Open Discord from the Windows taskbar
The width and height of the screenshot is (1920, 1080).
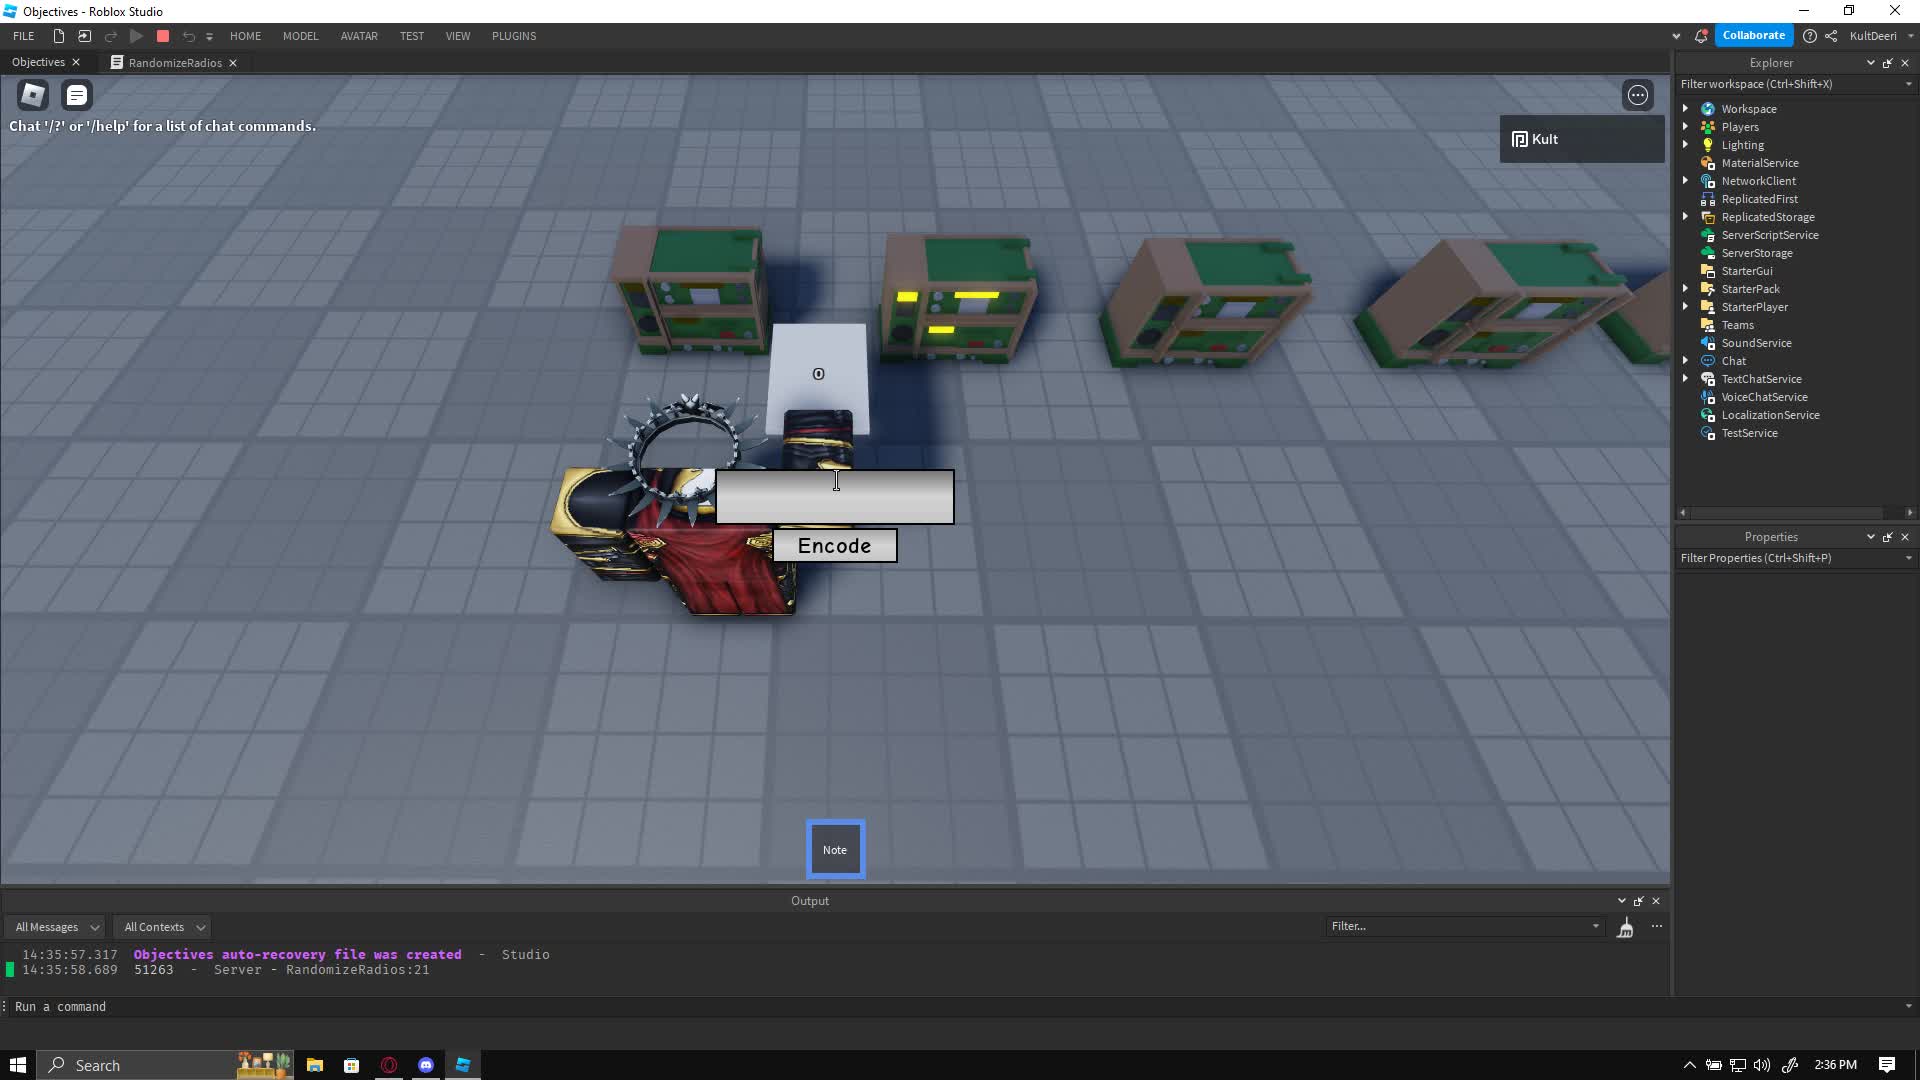coord(426,1065)
